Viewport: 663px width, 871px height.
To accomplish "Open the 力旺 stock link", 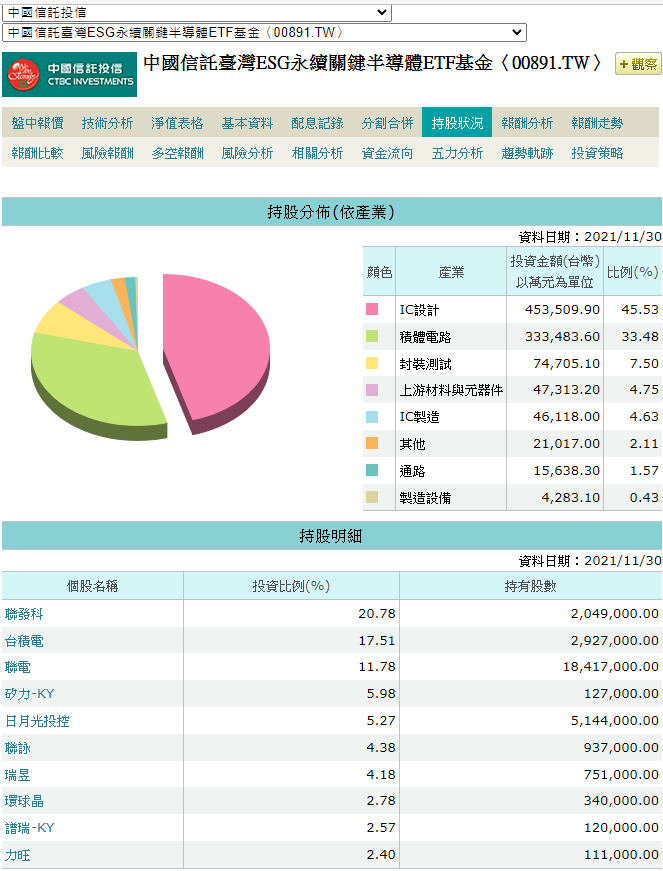I will (x=18, y=855).
